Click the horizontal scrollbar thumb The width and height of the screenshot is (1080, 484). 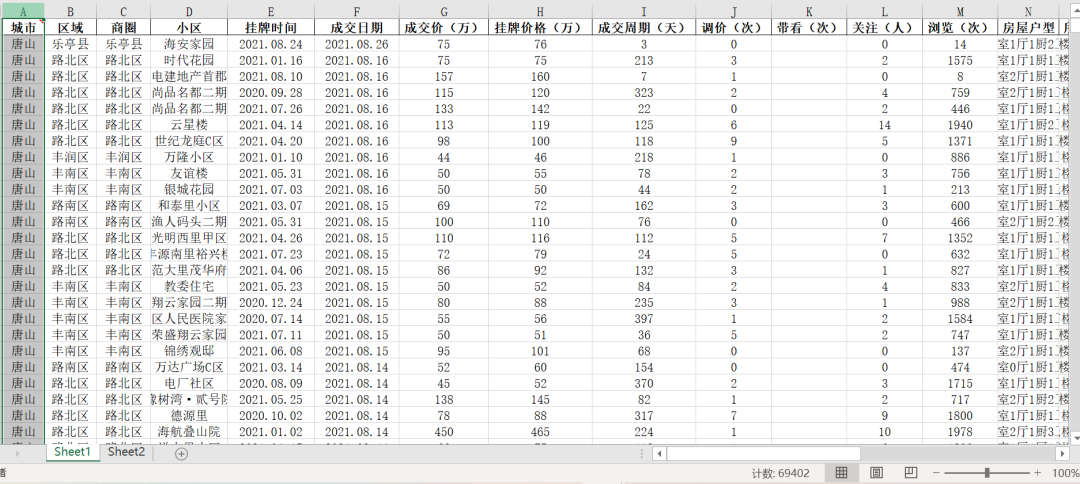(x=763, y=454)
